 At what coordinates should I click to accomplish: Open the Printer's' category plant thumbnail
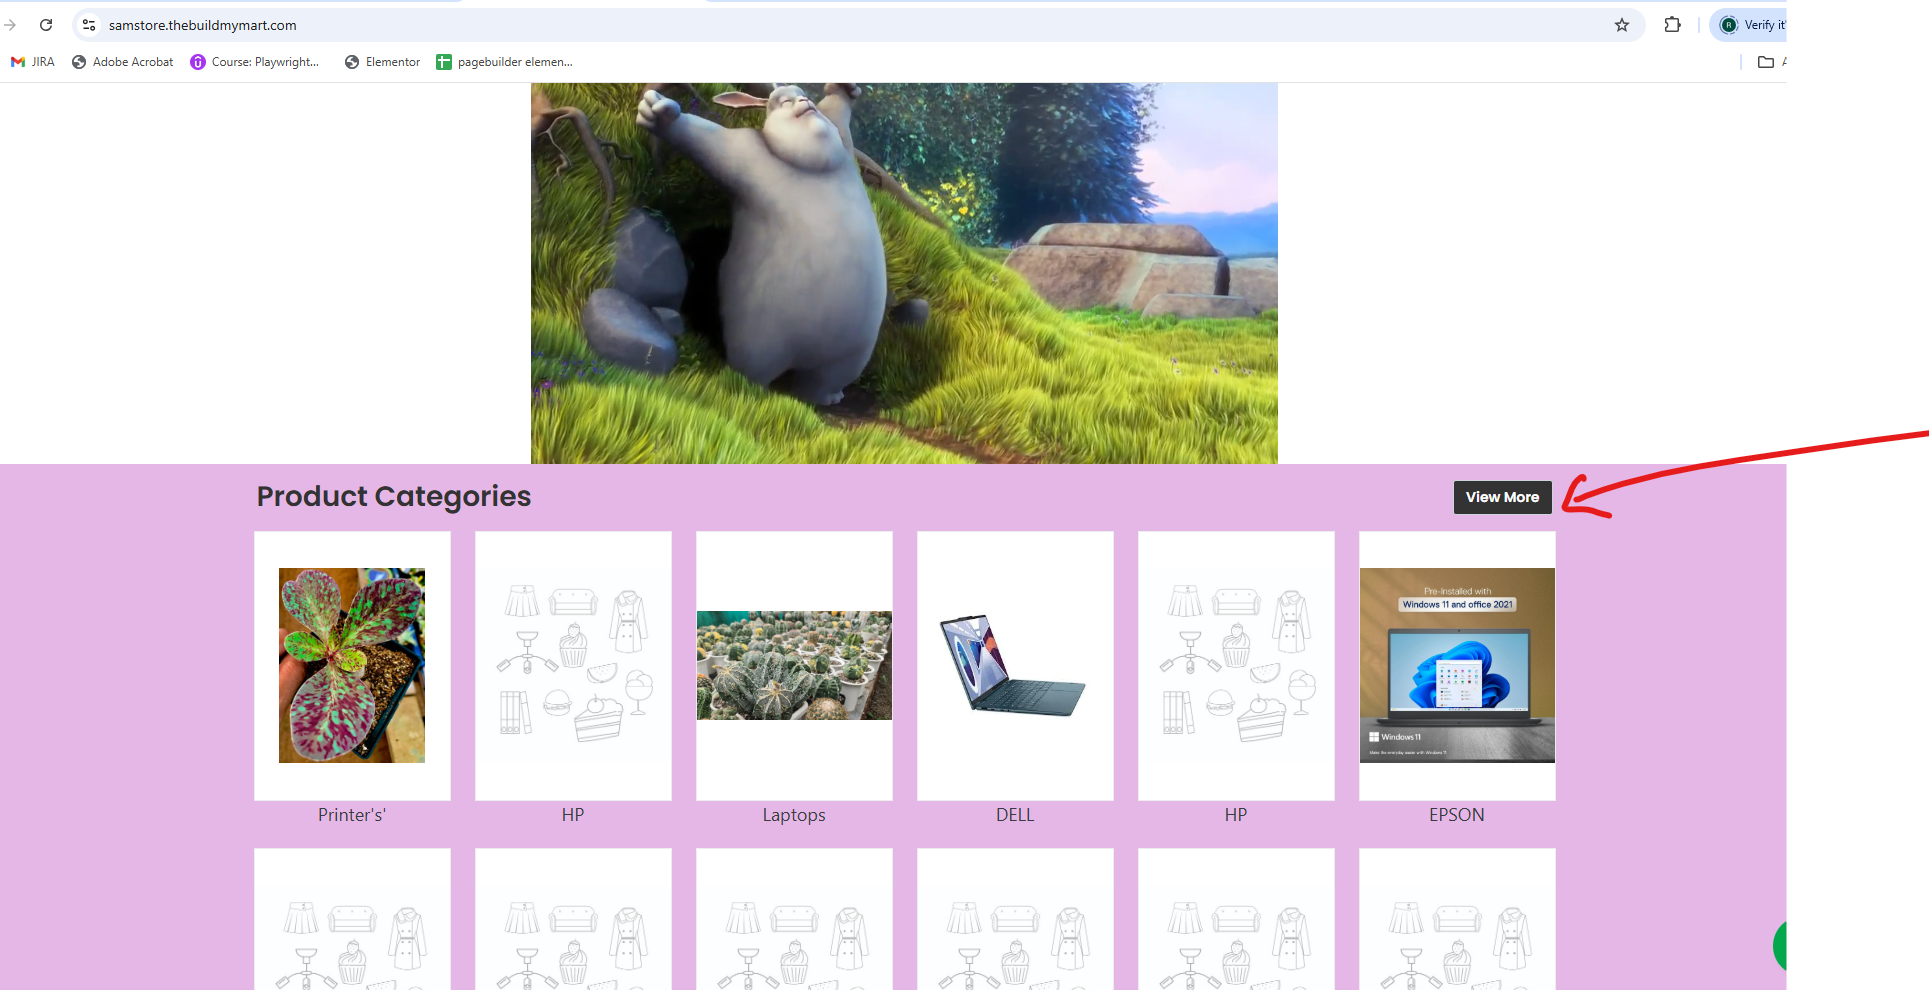352,666
